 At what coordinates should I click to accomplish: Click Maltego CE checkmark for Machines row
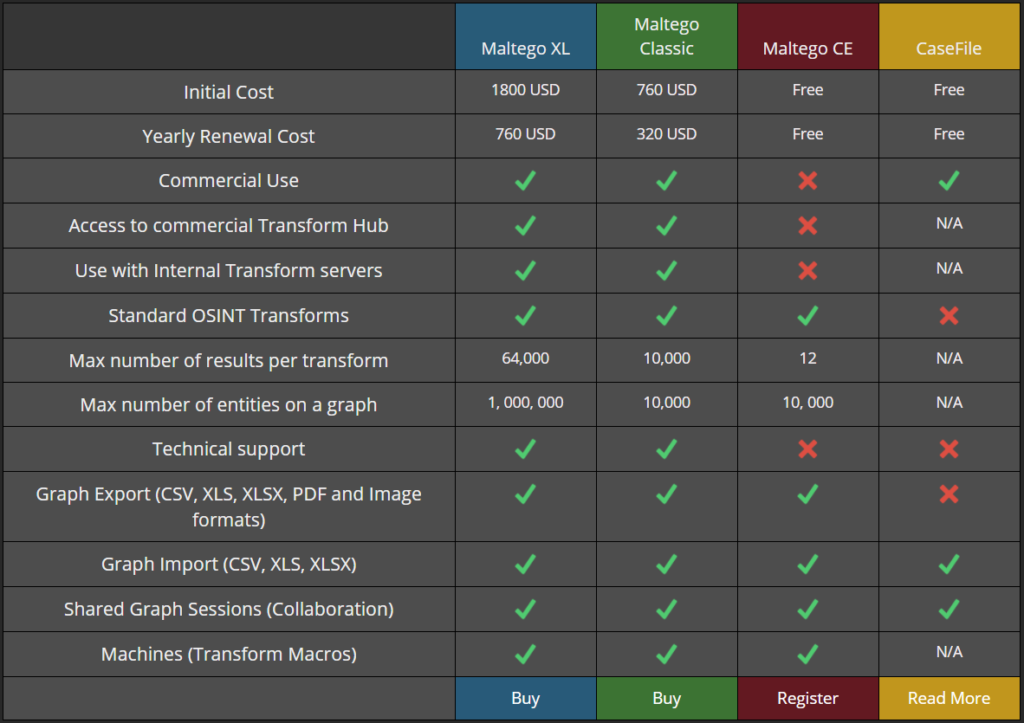pyautogui.click(x=807, y=654)
